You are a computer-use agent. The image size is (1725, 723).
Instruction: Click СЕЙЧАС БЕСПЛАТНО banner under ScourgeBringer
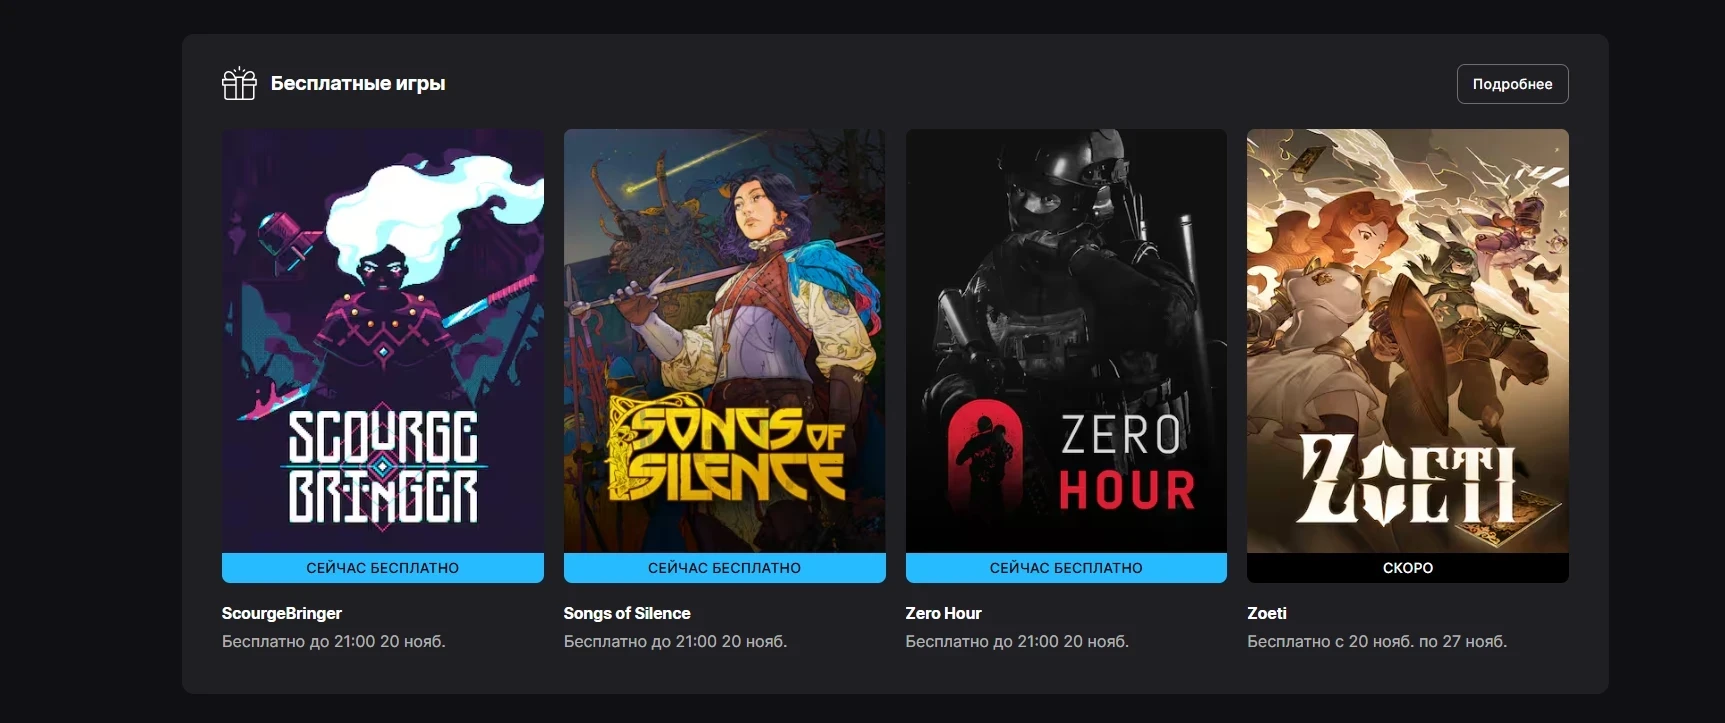tap(383, 568)
